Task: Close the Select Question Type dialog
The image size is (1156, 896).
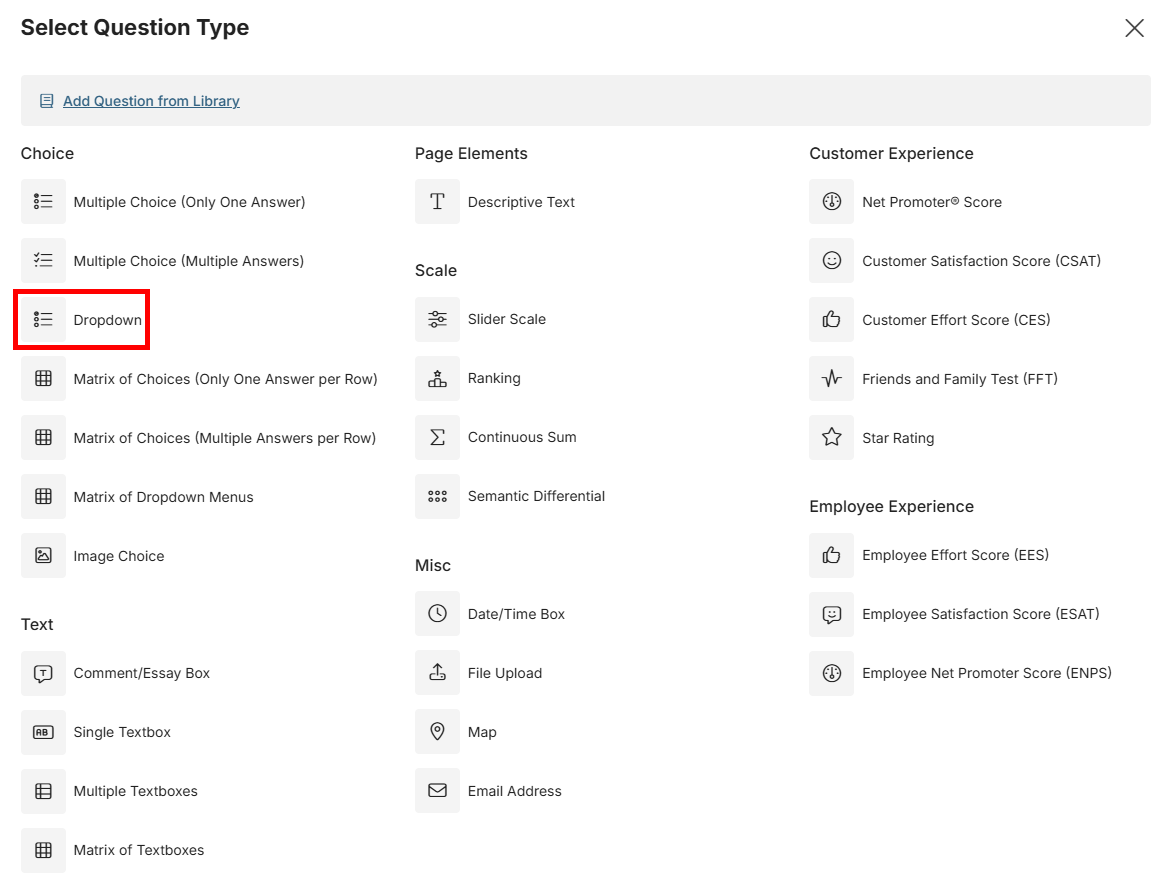Action: [1134, 28]
